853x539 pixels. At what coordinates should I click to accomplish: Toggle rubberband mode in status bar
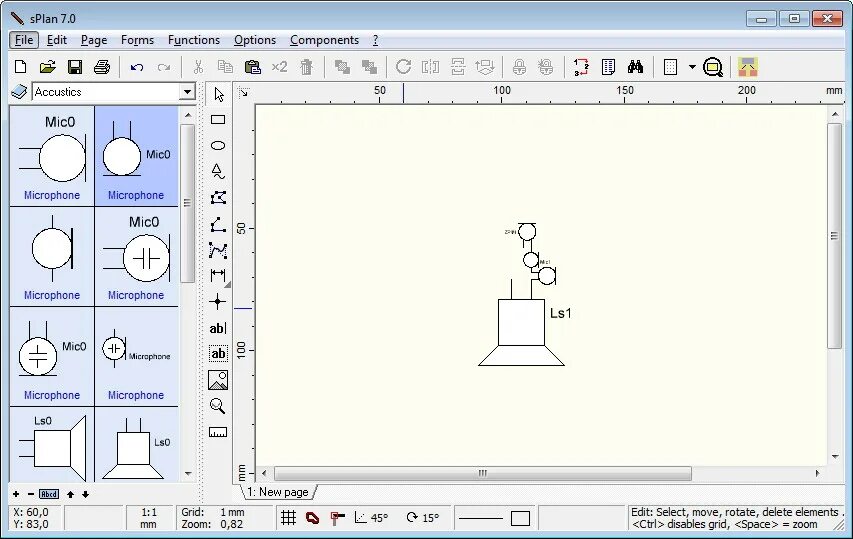click(312, 518)
